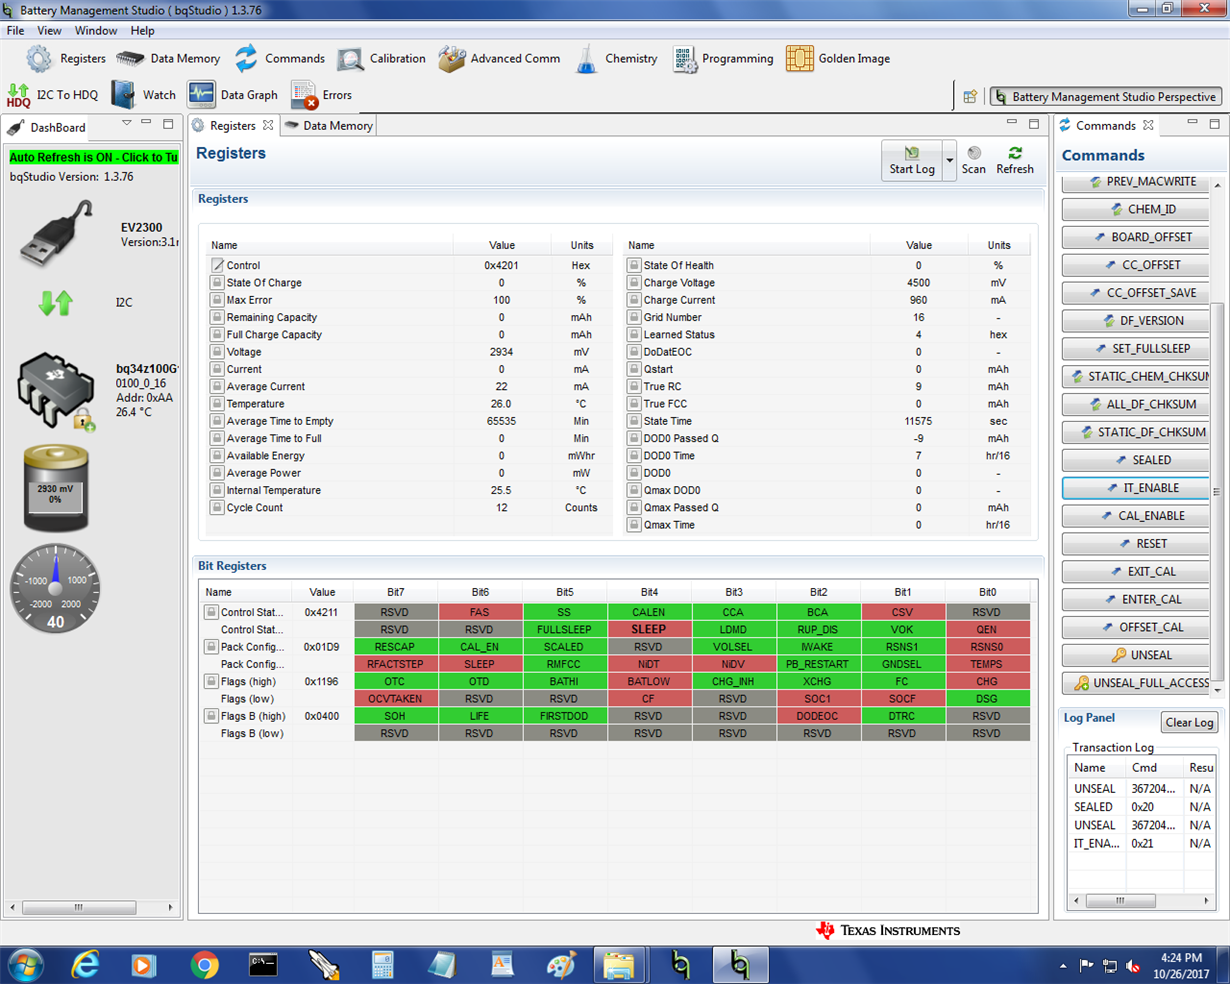The width and height of the screenshot is (1230, 984).
Task: Open the Calculator from taskbar
Action: coord(382,965)
